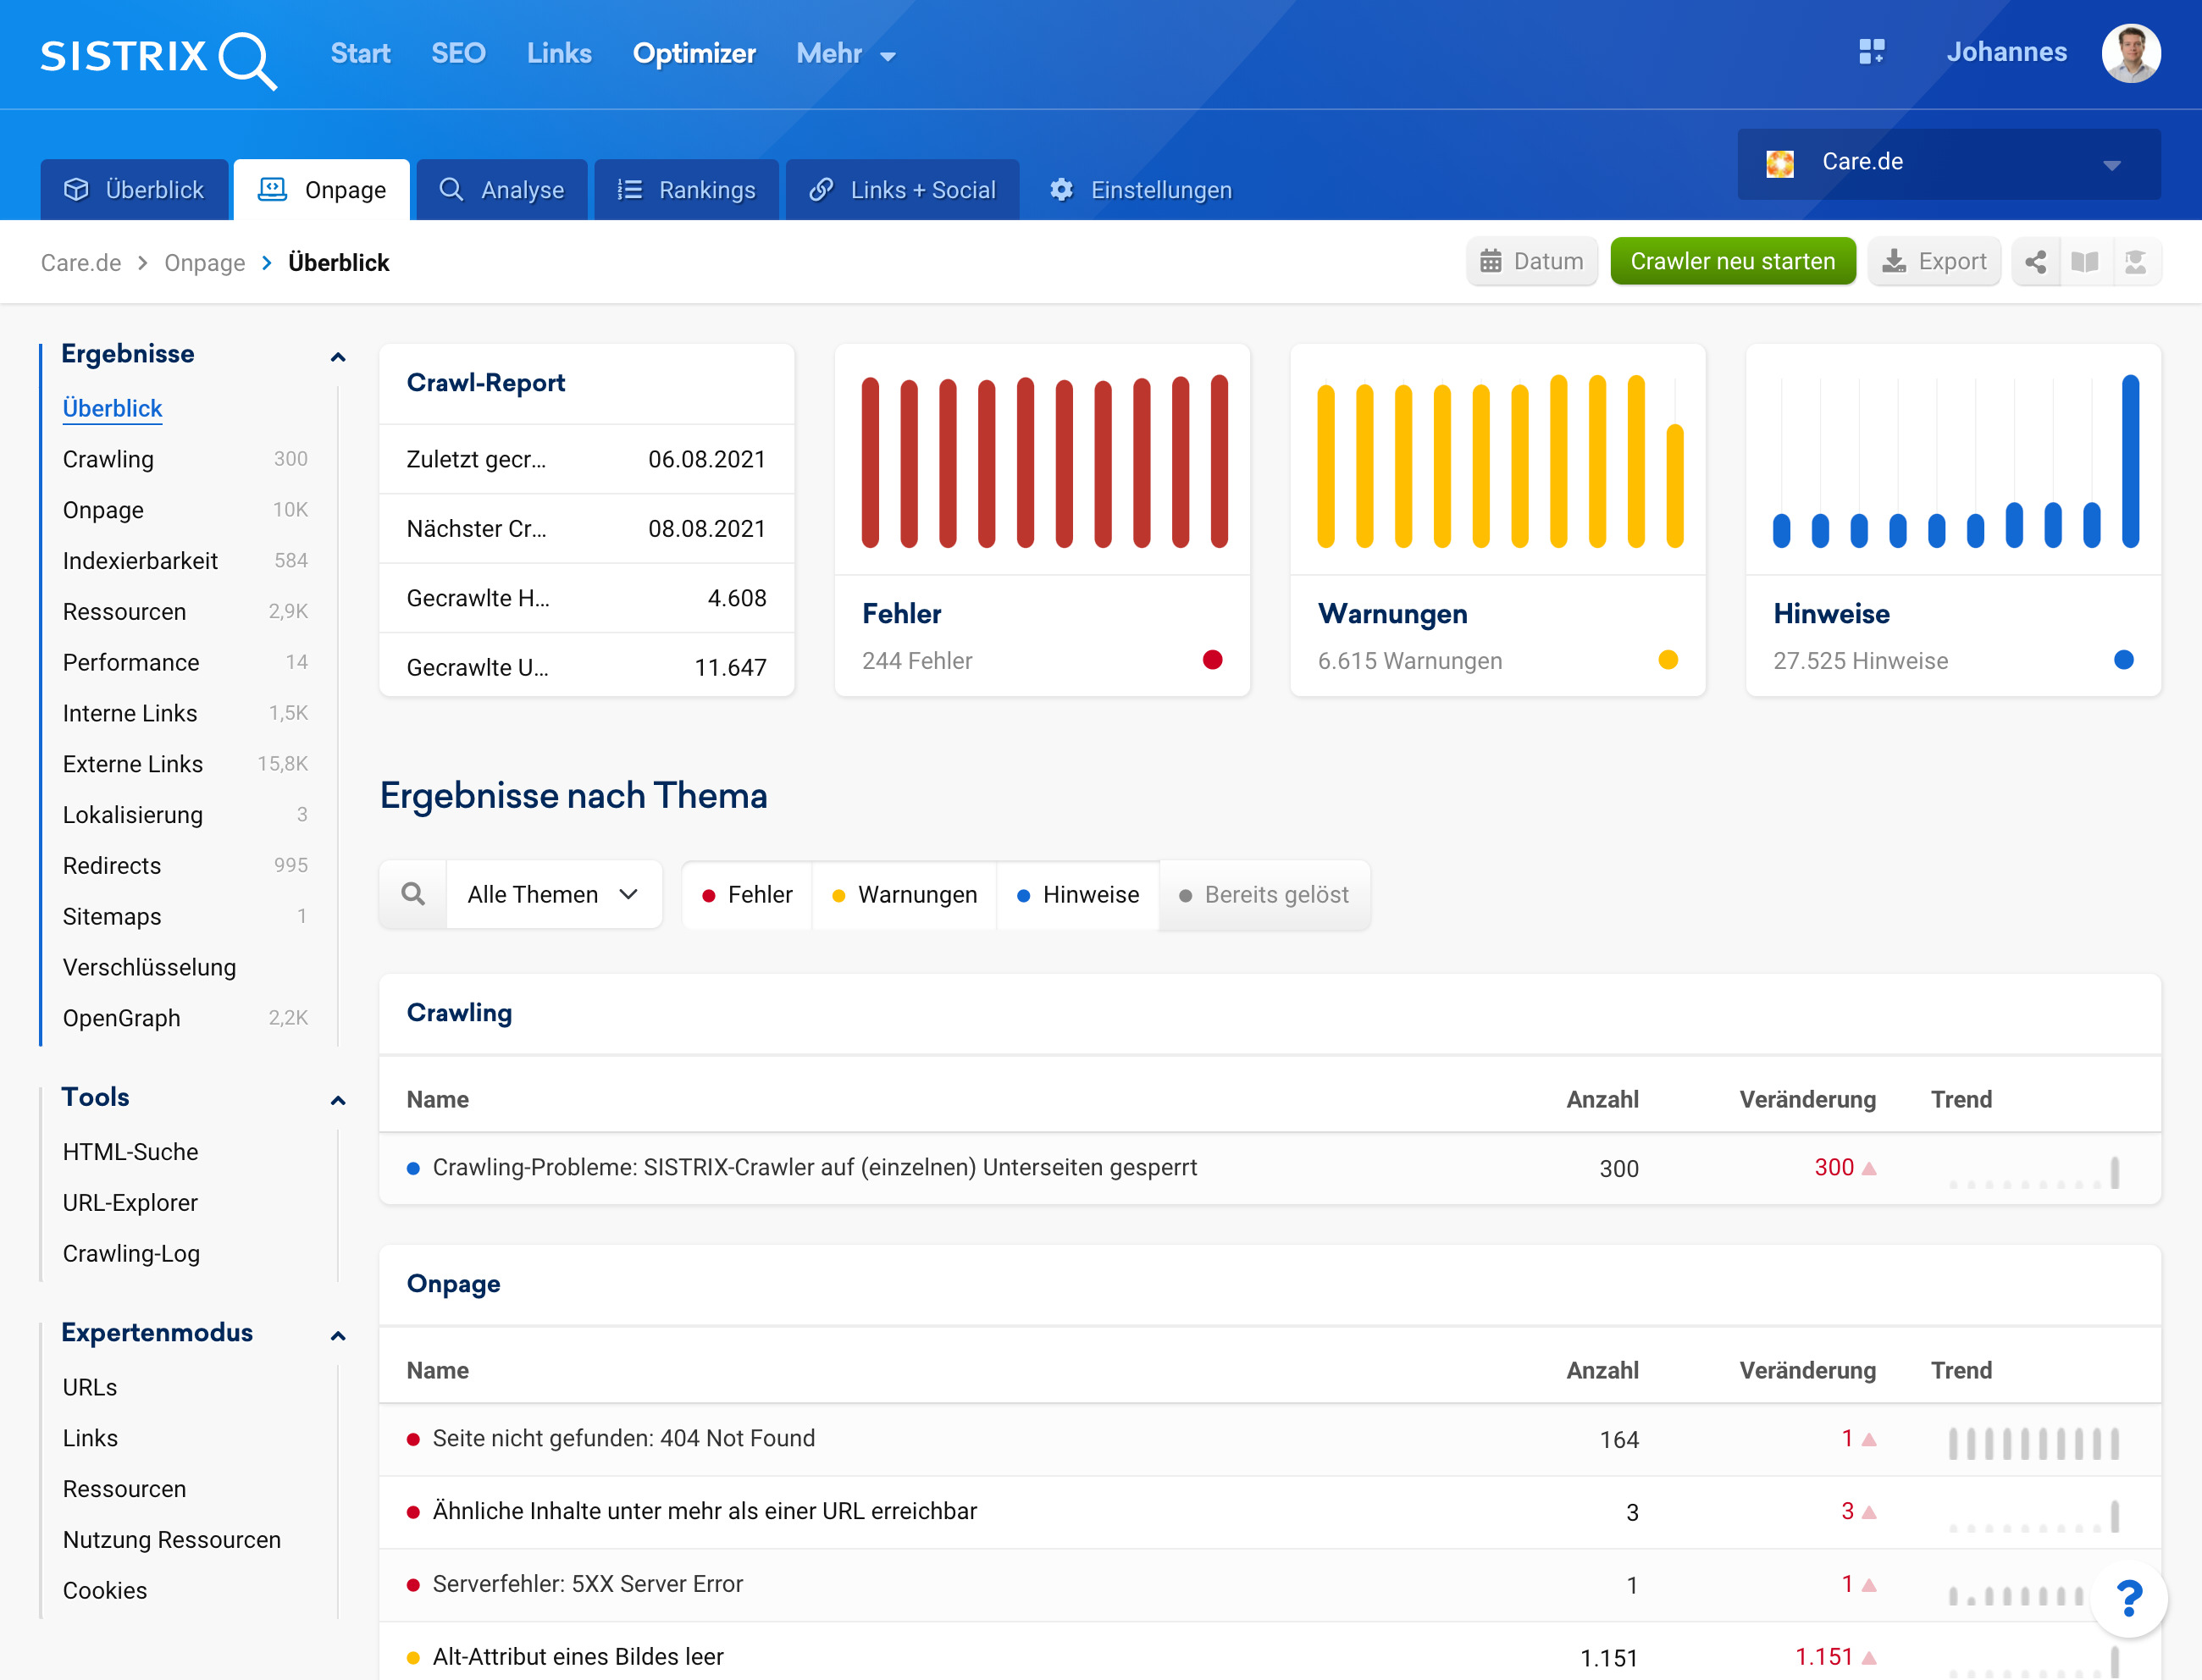Open the Alle Themen dropdown
The image size is (2202, 1680).
[x=552, y=895]
